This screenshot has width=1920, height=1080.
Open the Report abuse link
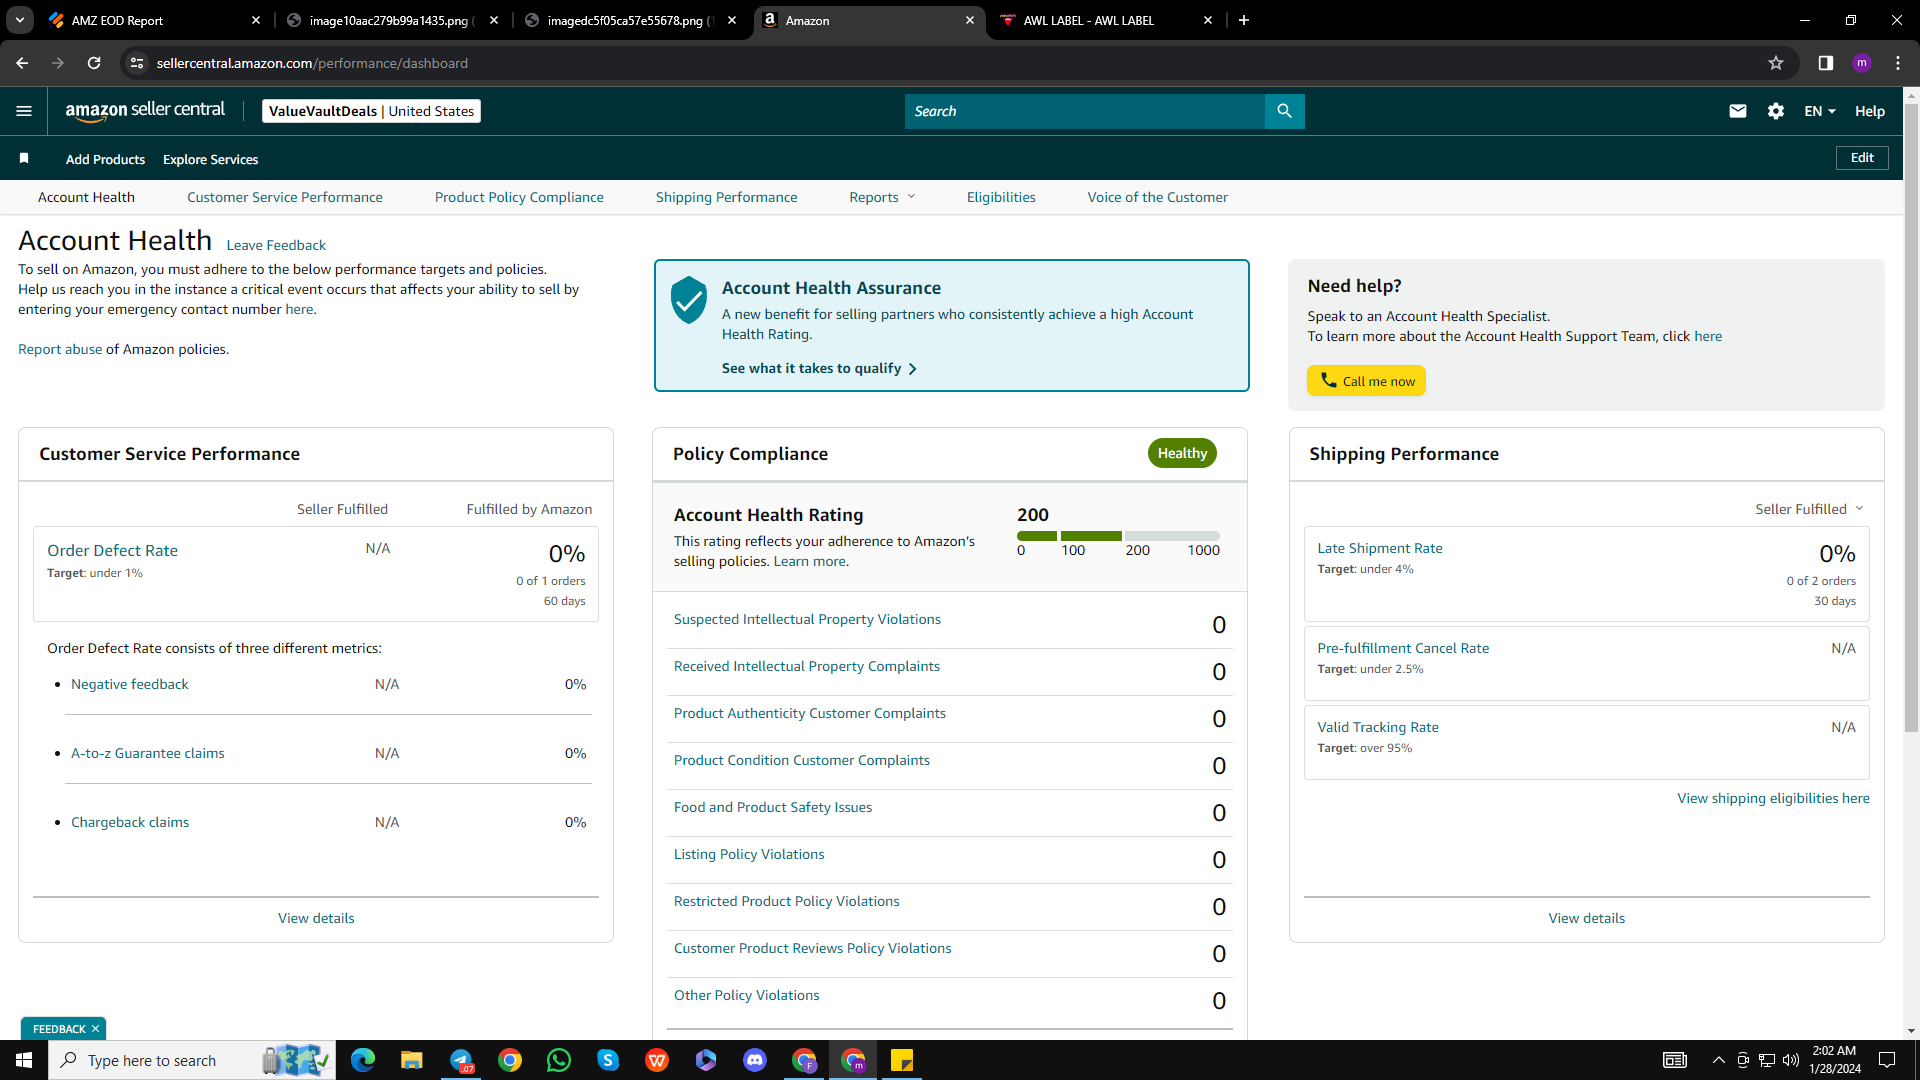click(x=60, y=349)
